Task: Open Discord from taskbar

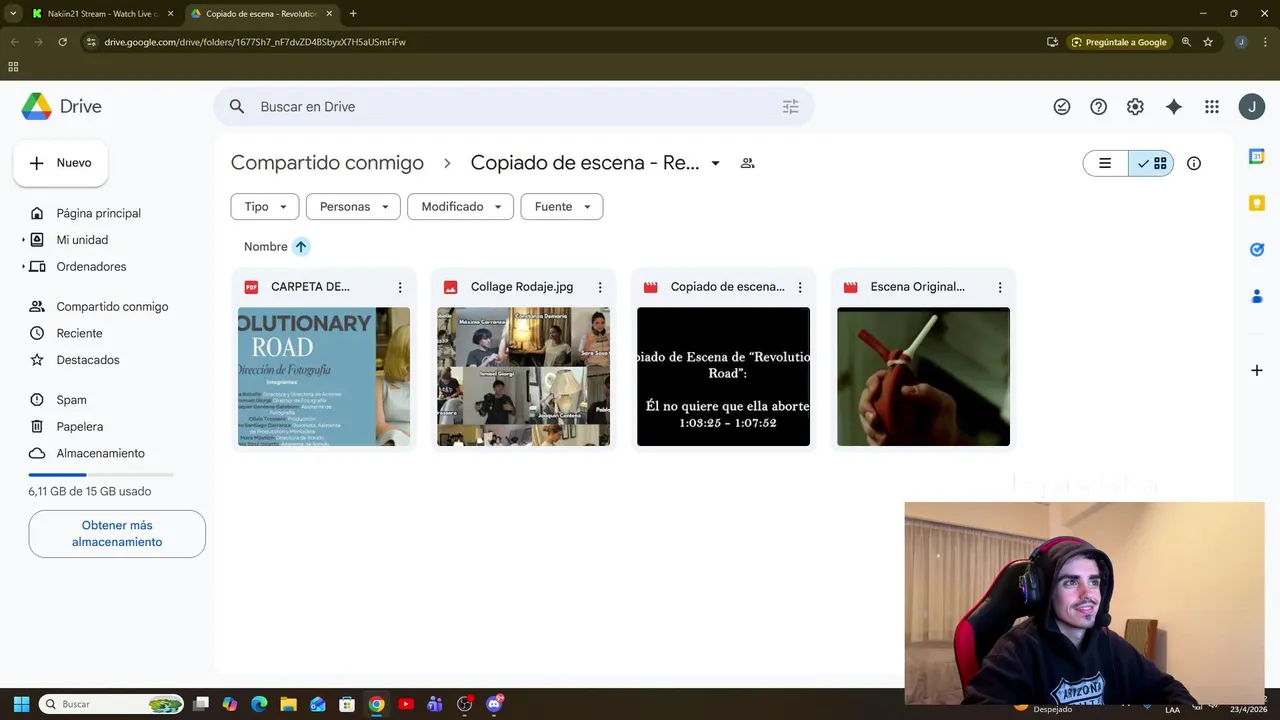Action: [x=494, y=704]
